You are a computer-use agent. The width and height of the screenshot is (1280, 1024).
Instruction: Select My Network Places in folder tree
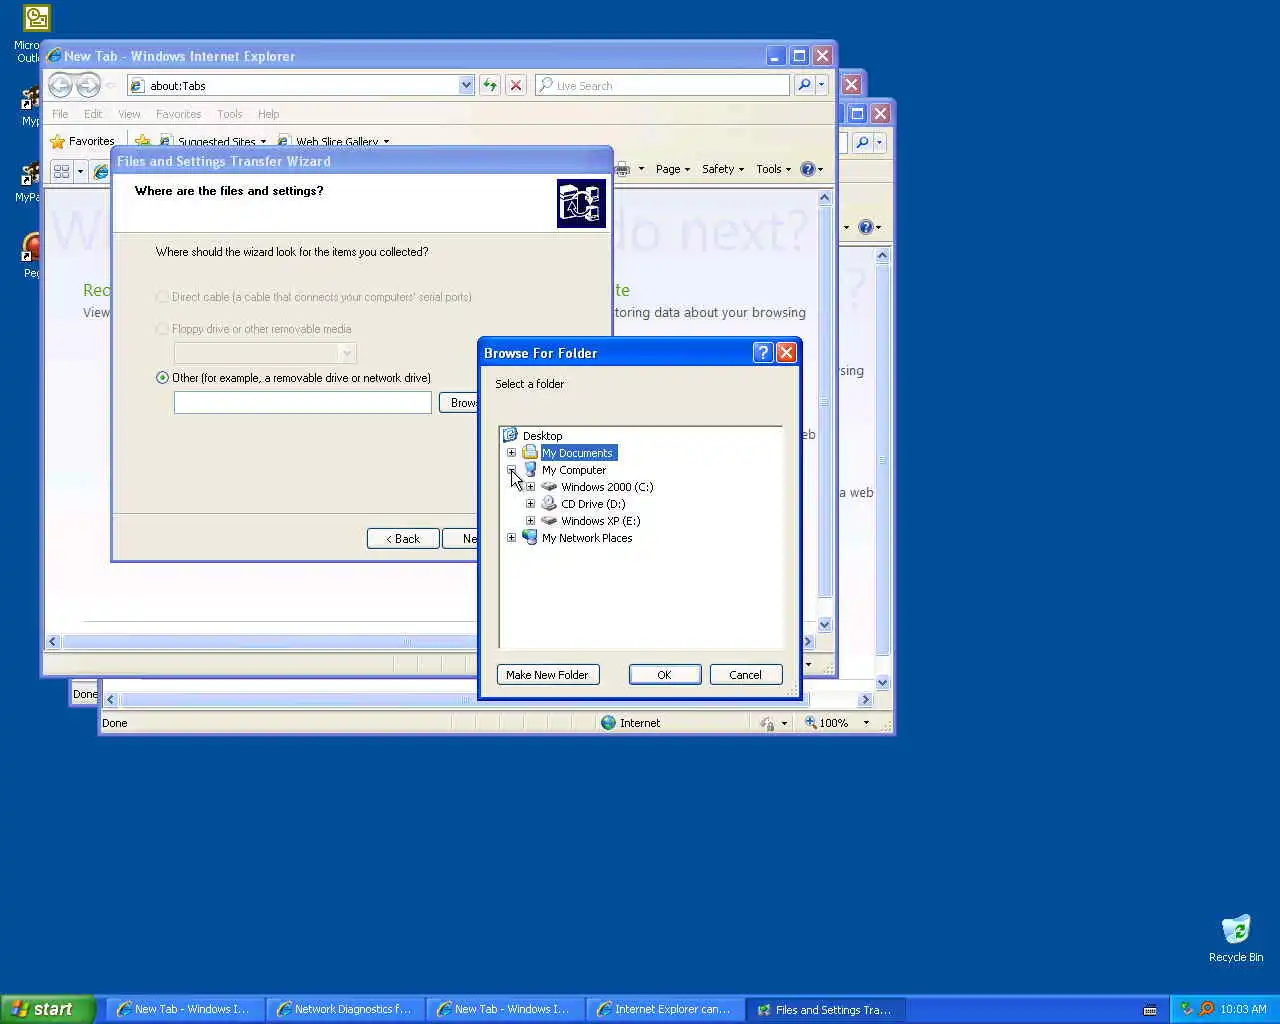tap(587, 537)
